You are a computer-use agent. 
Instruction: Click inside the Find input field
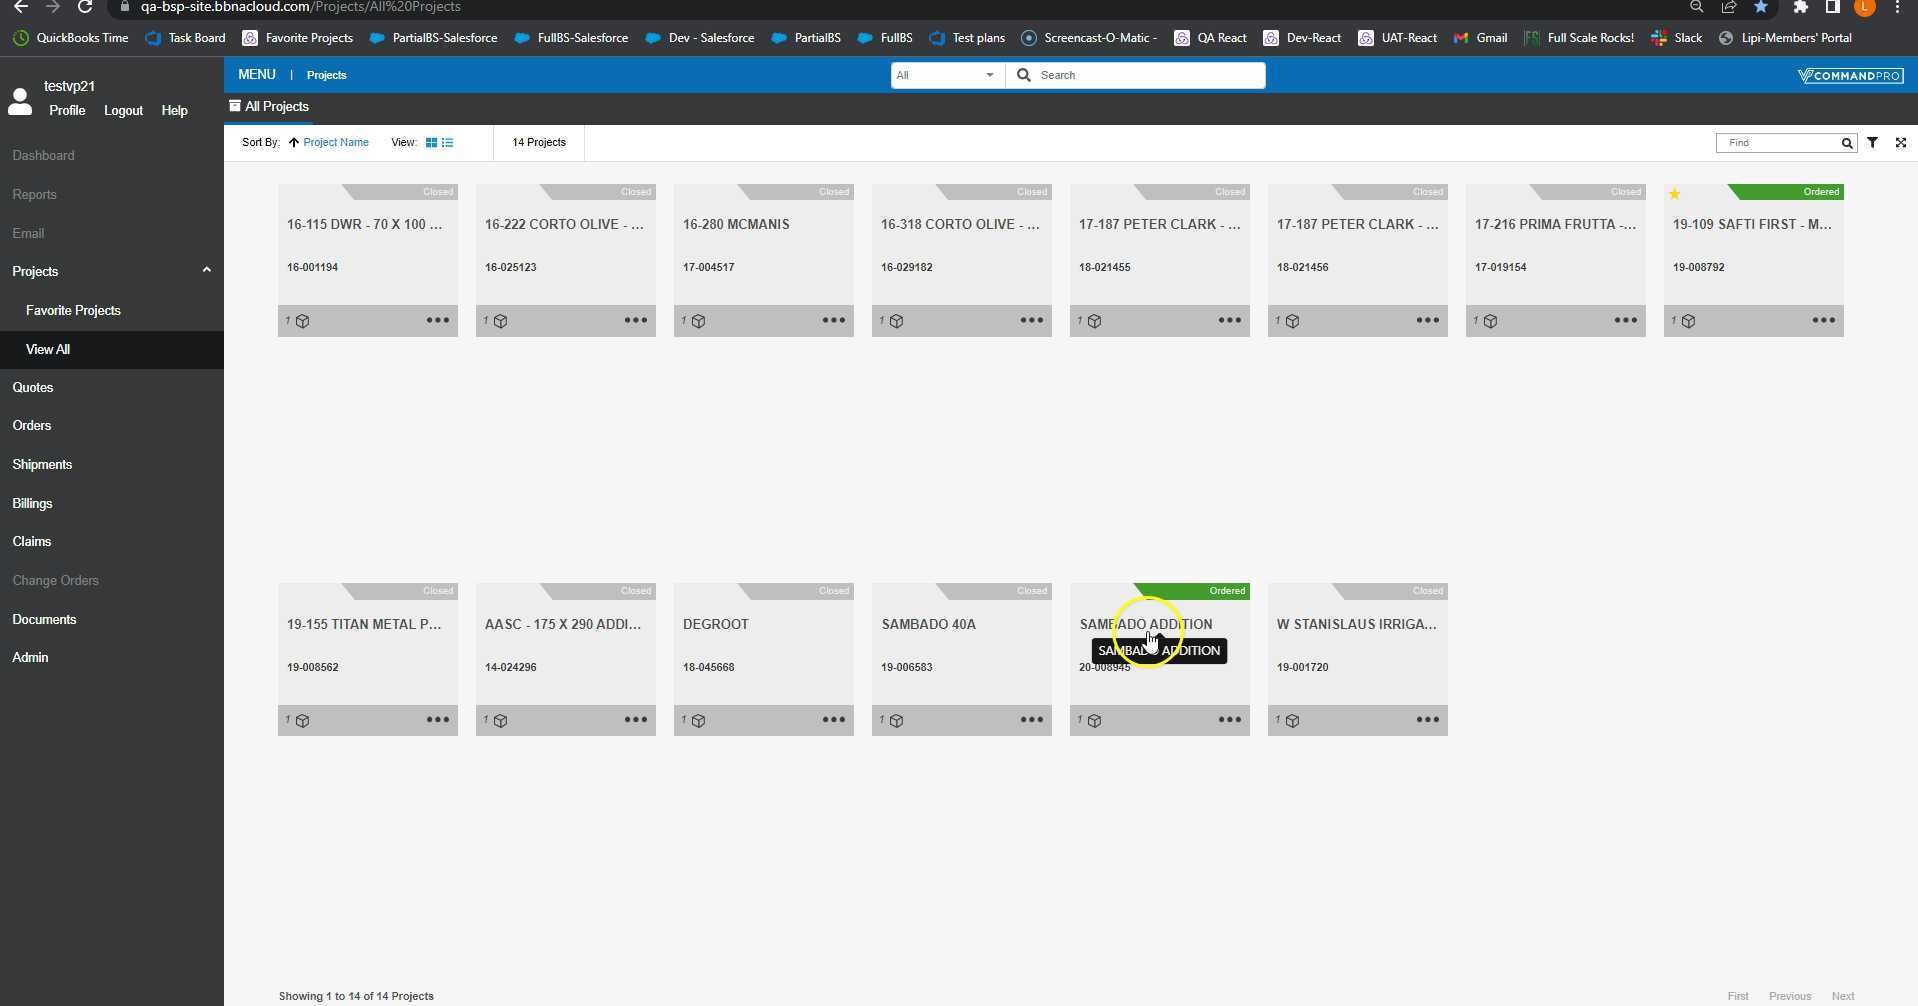pos(1780,143)
